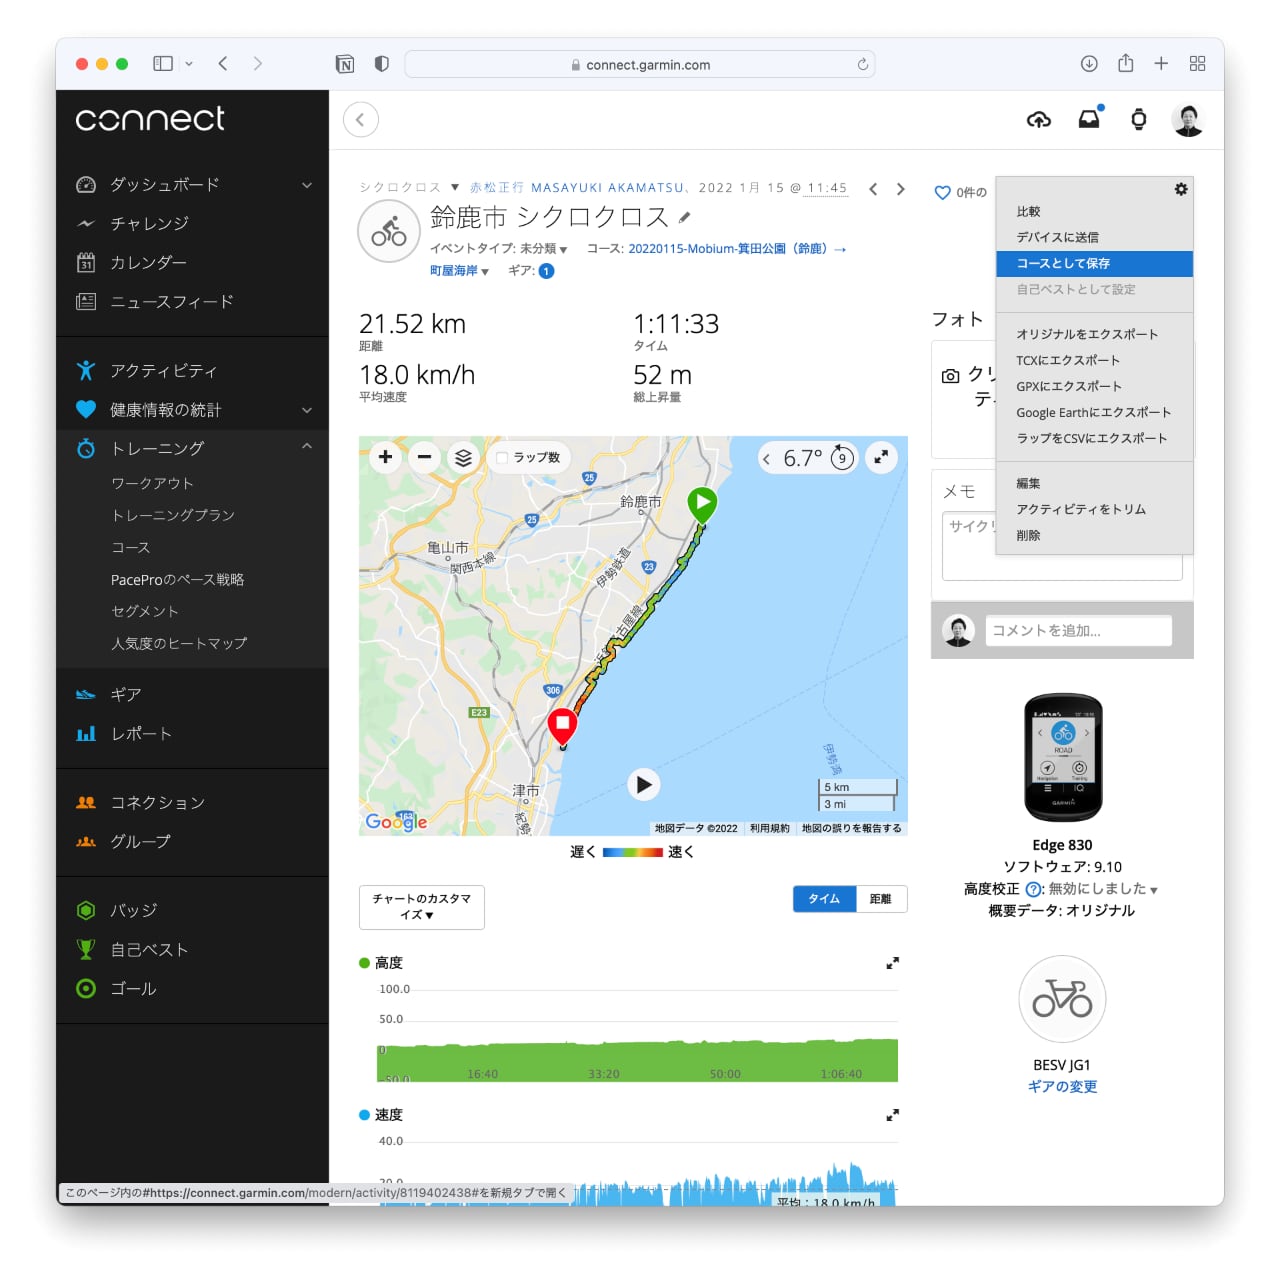Enable the ラップ数 laps checkbox
The width and height of the screenshot is (1280, 1280).
point(503,458)
